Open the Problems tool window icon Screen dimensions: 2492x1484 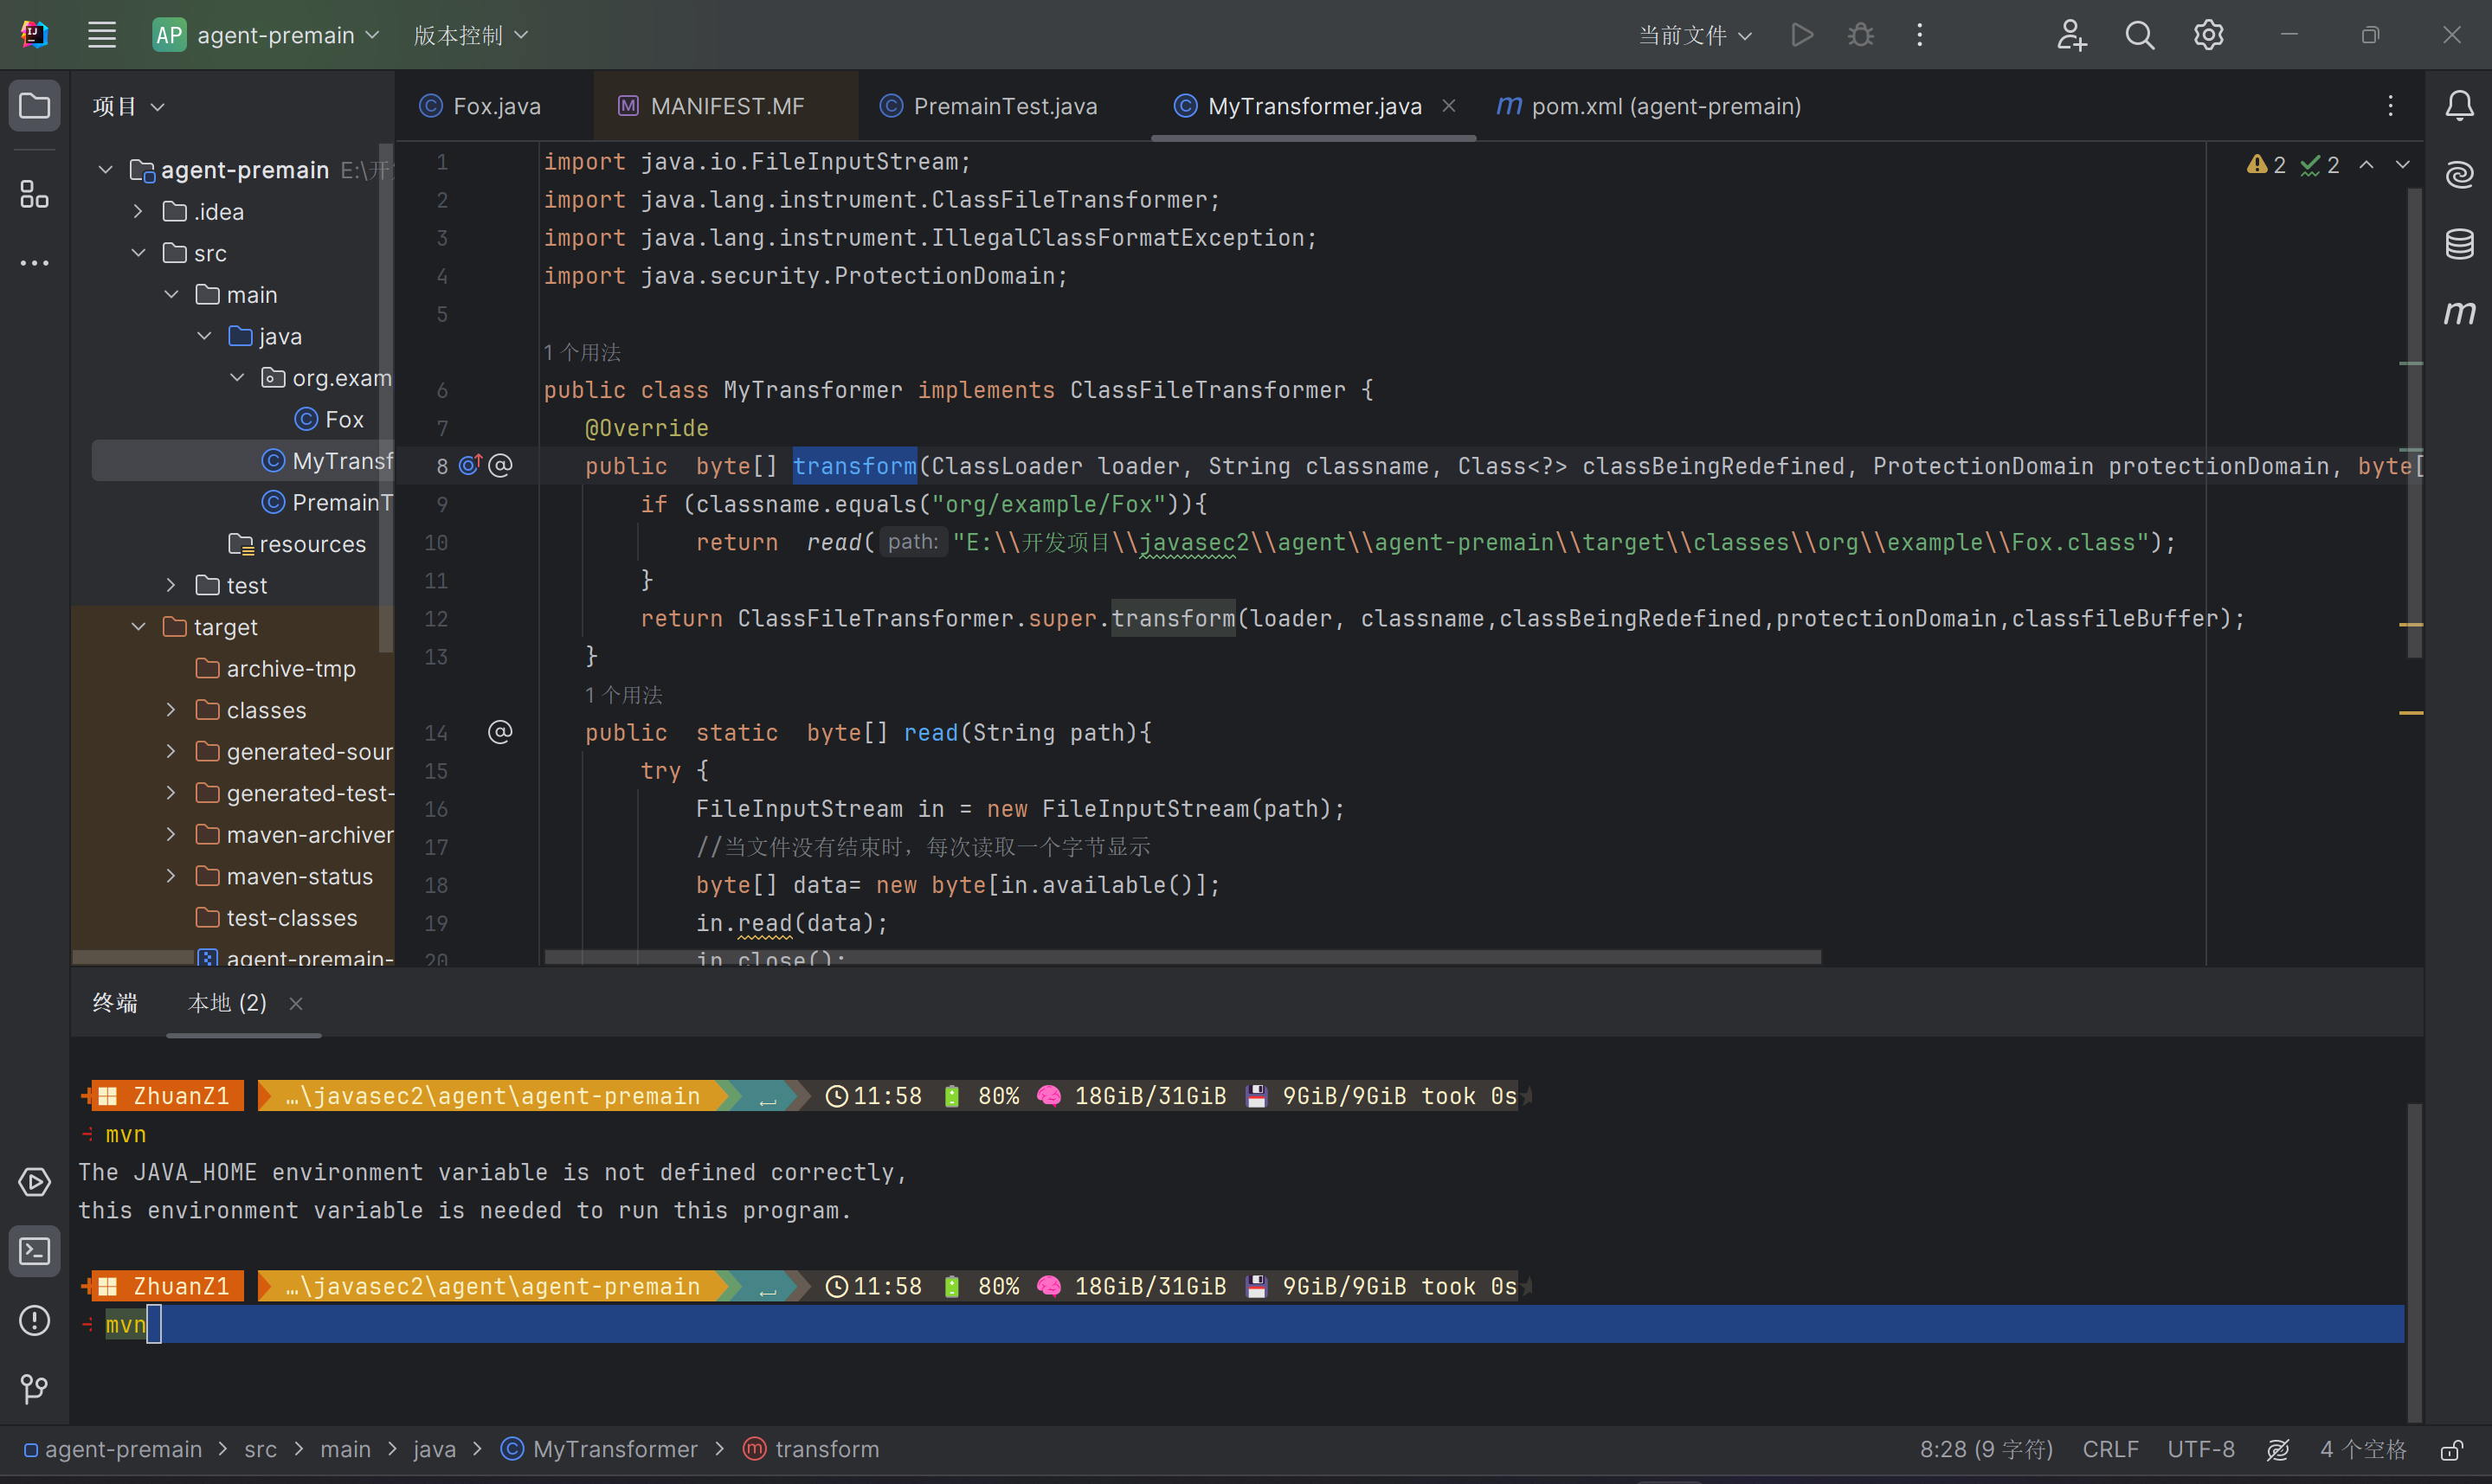pos(34,1320)
